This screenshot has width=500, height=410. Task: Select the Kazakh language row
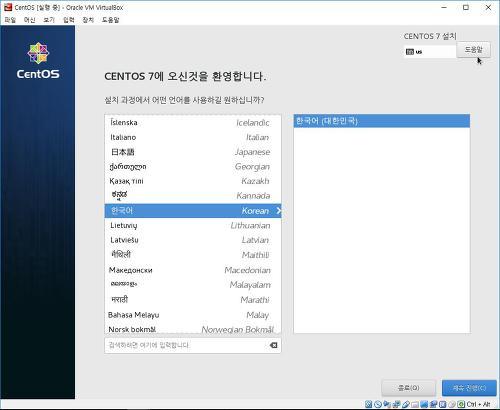[193, 181]
